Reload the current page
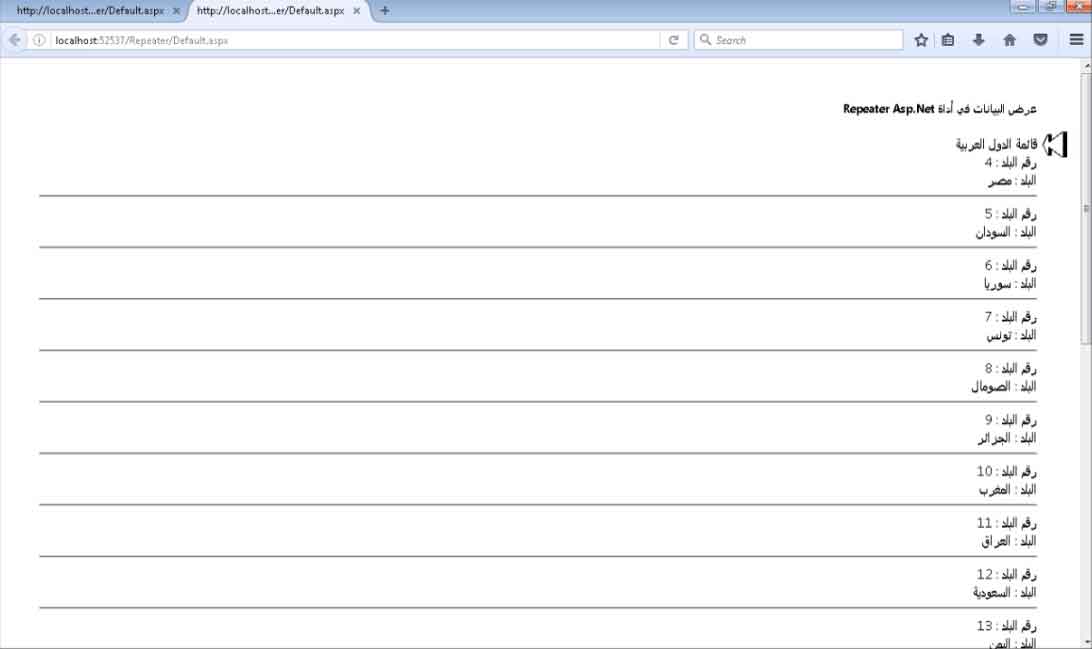 pyautogui.click(x=674, y=40)
